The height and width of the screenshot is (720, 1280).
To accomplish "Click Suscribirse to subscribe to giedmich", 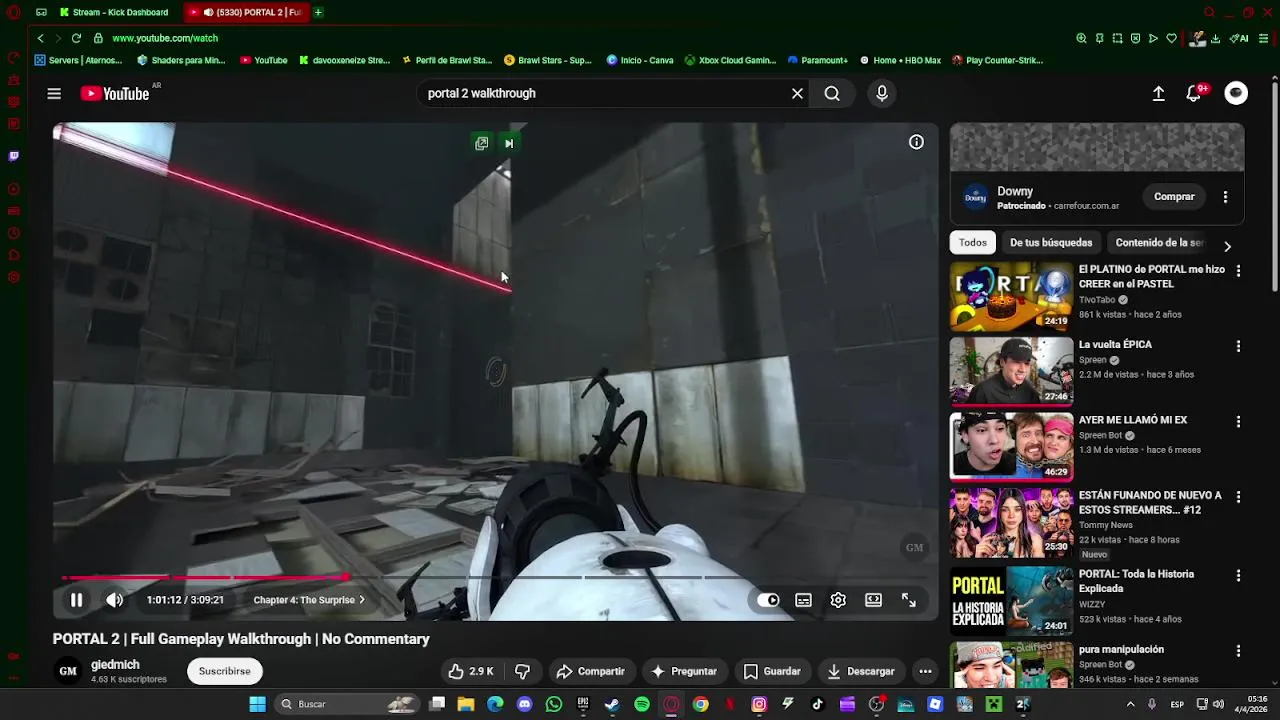I will point(224,671).
